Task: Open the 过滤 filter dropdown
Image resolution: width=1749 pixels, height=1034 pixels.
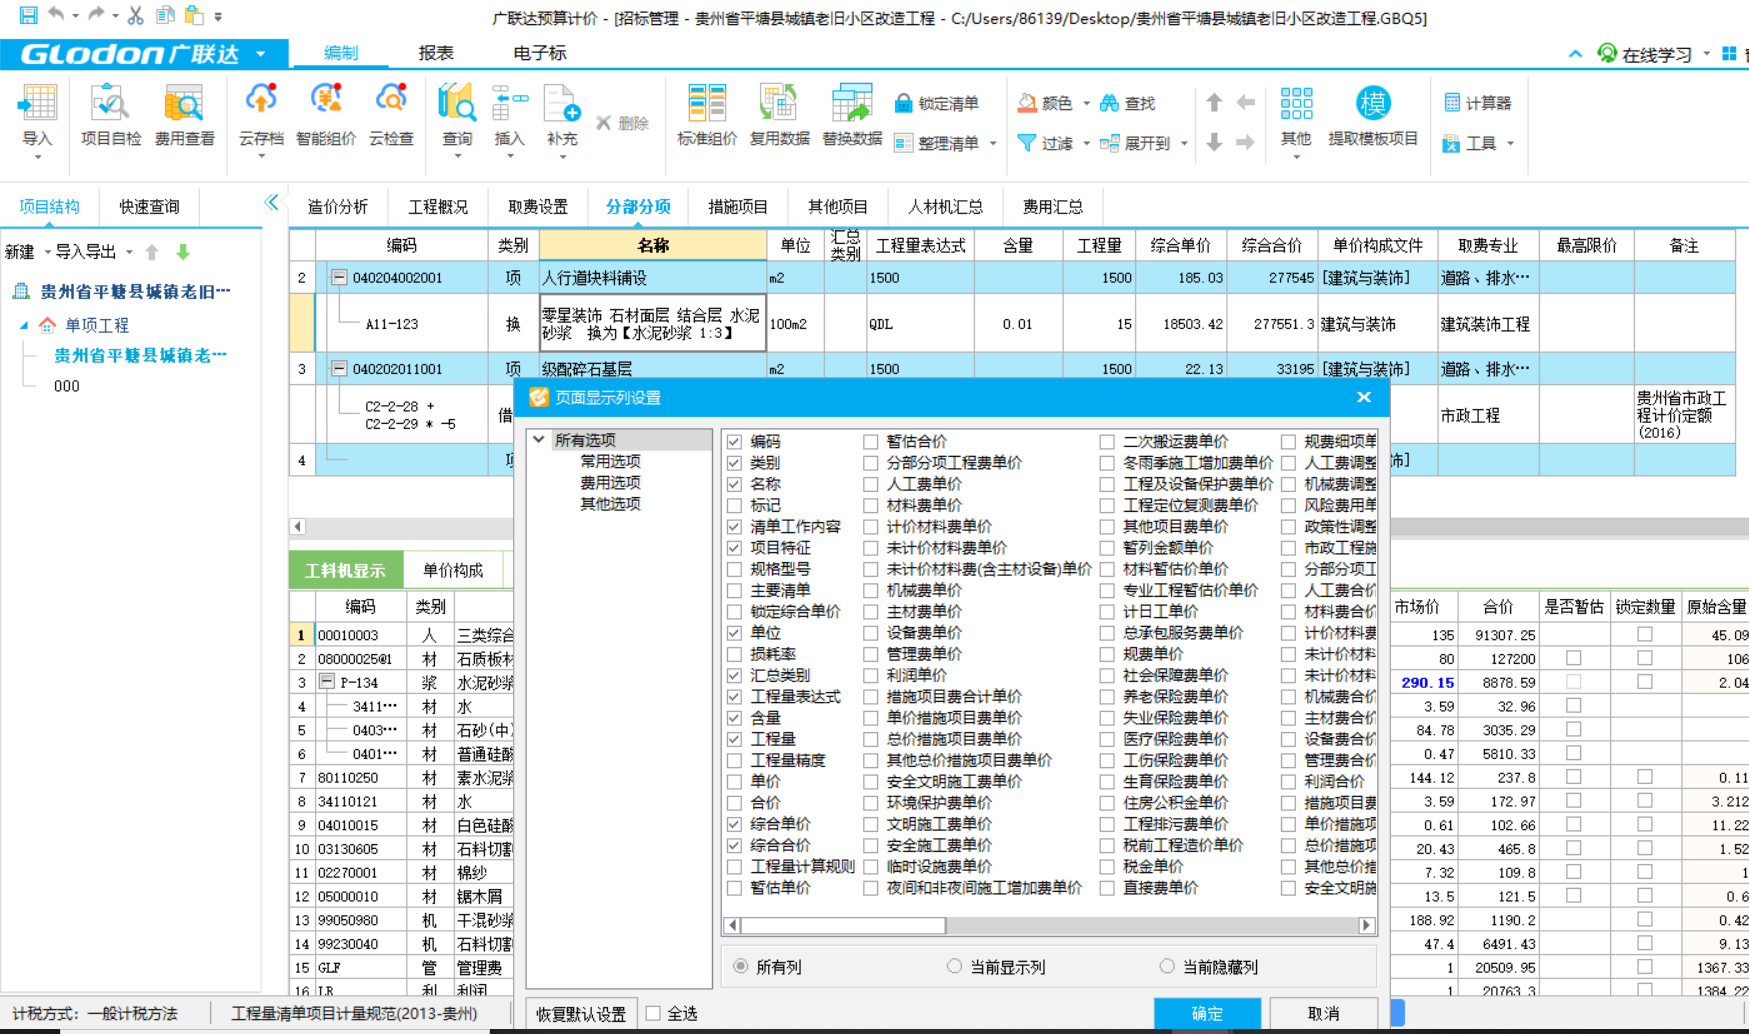Action: pos(1086,144)
